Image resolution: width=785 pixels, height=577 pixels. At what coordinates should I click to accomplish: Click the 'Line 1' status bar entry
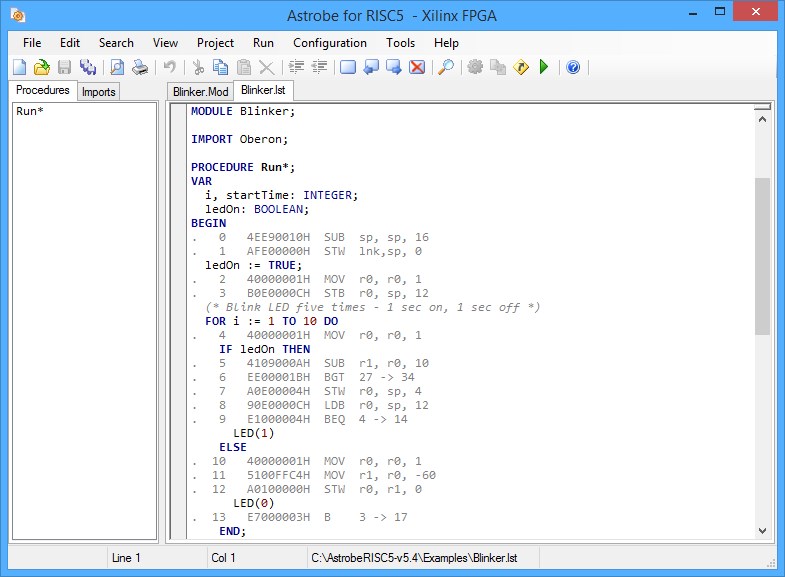[126, 558]
